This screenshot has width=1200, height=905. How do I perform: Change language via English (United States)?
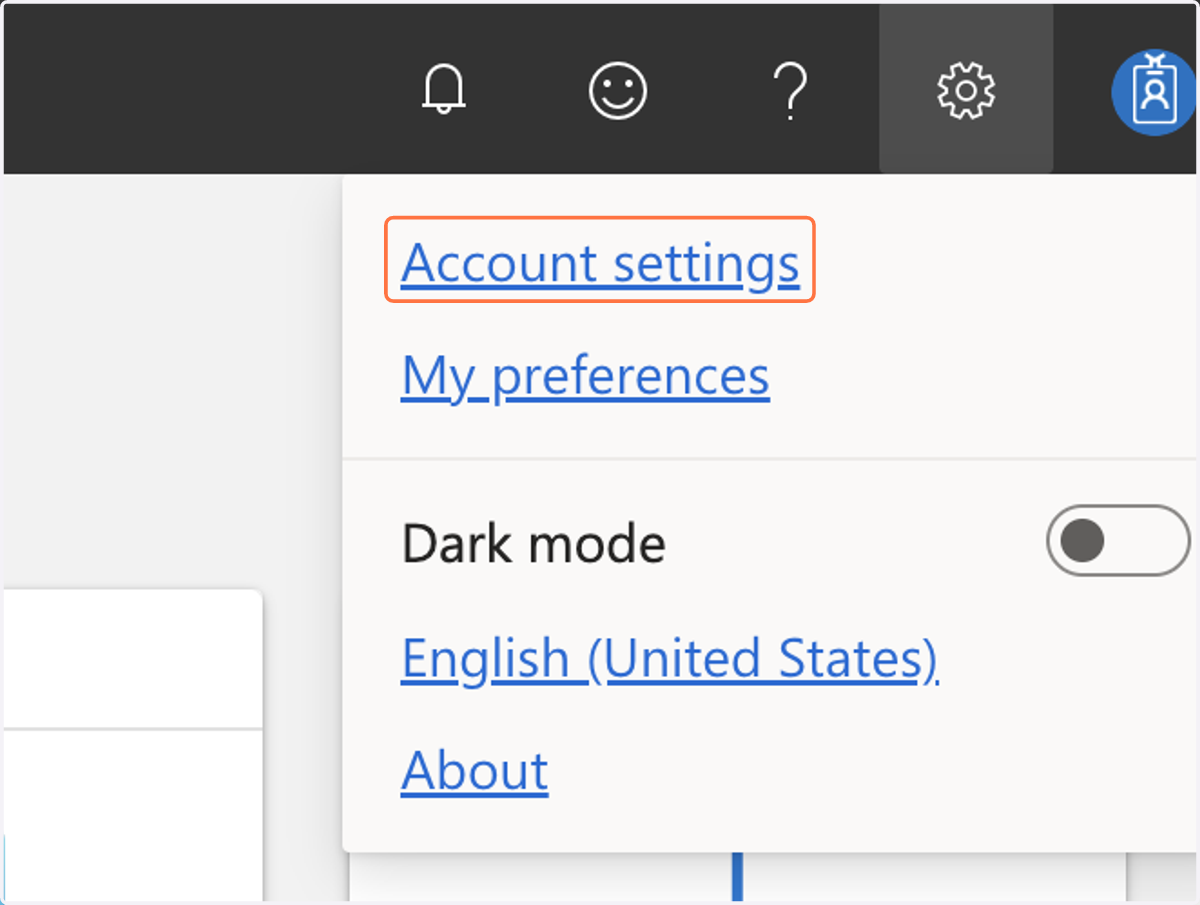click(x=669, y=658)
